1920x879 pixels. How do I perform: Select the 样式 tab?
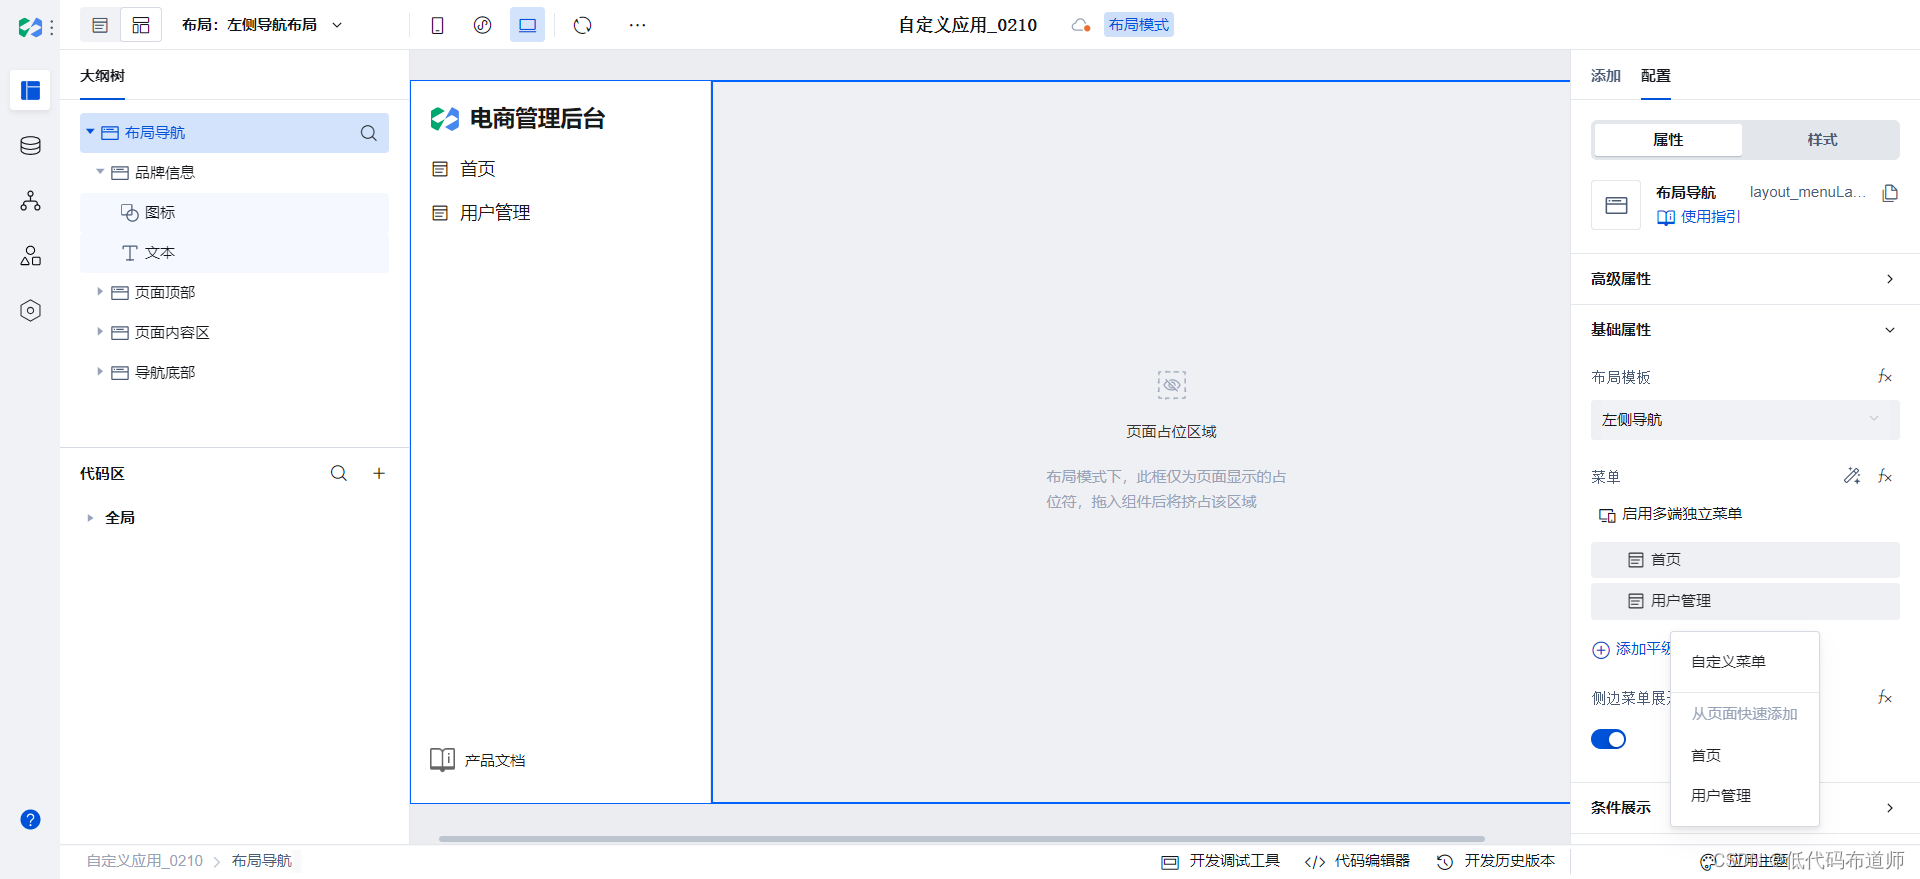click(1822, 140)
